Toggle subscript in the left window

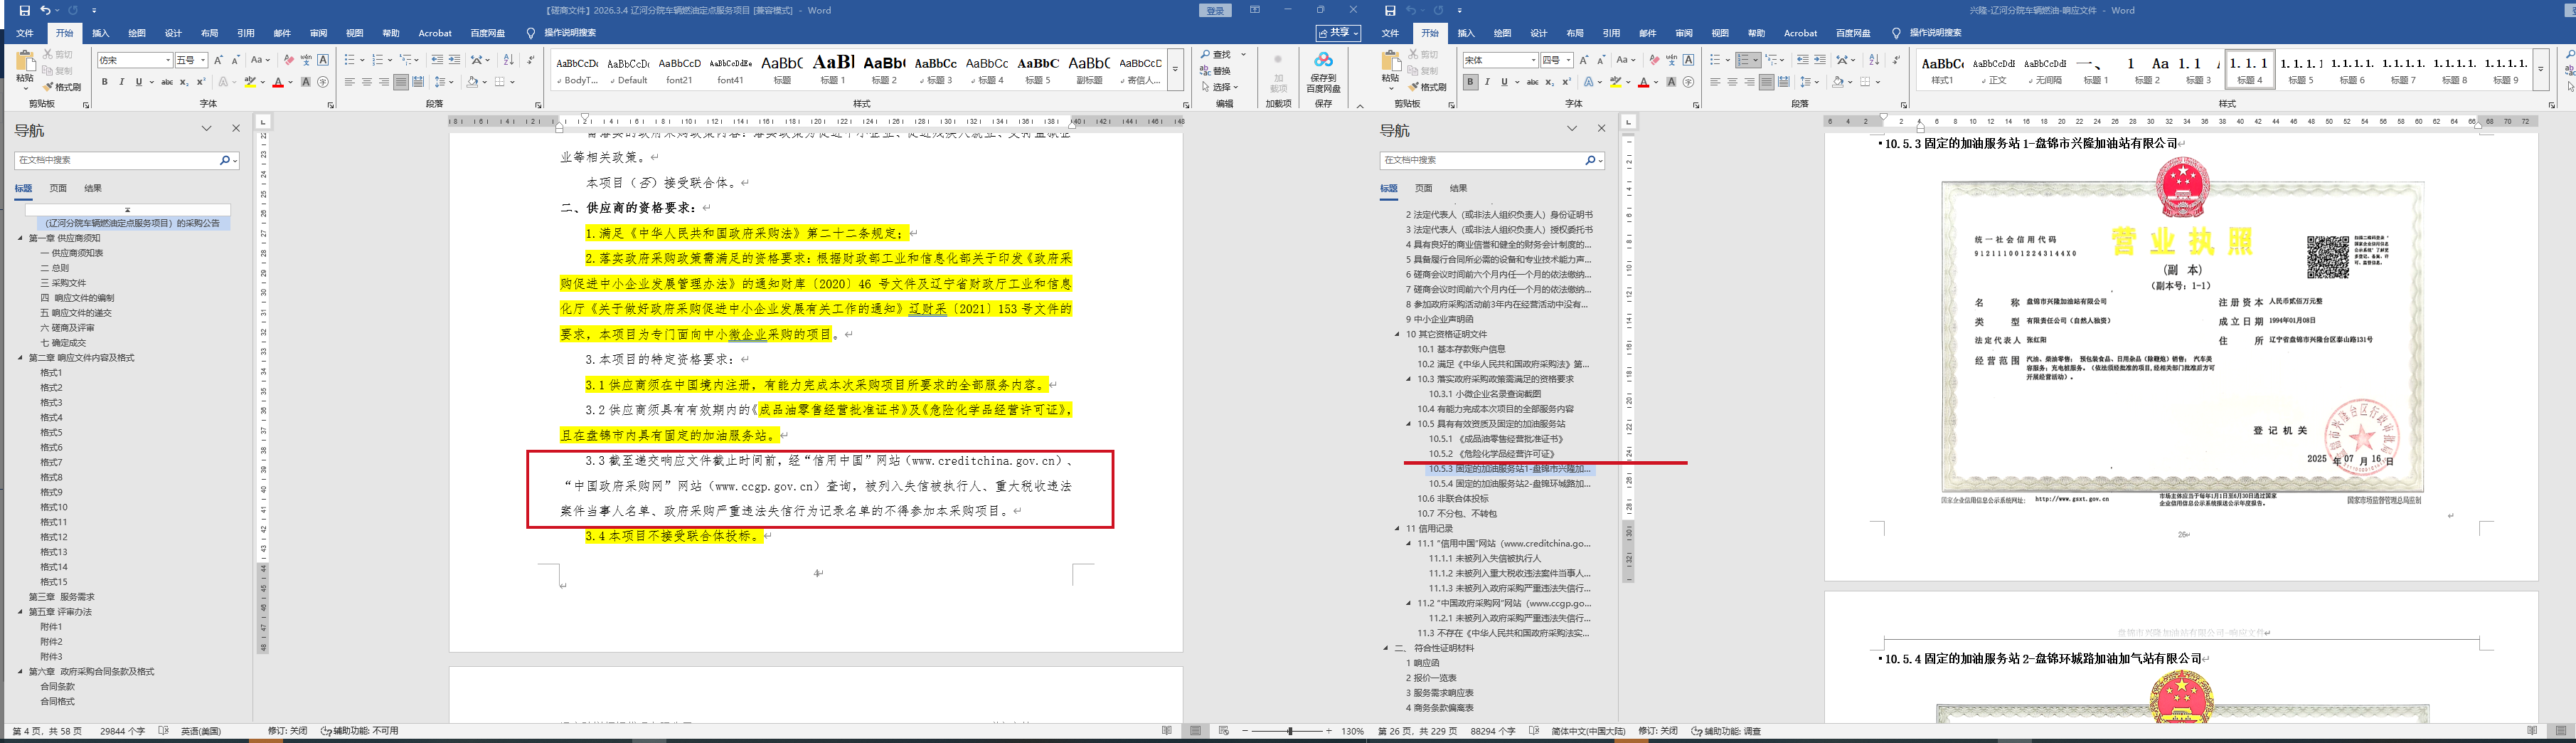[x=184, y=82]
